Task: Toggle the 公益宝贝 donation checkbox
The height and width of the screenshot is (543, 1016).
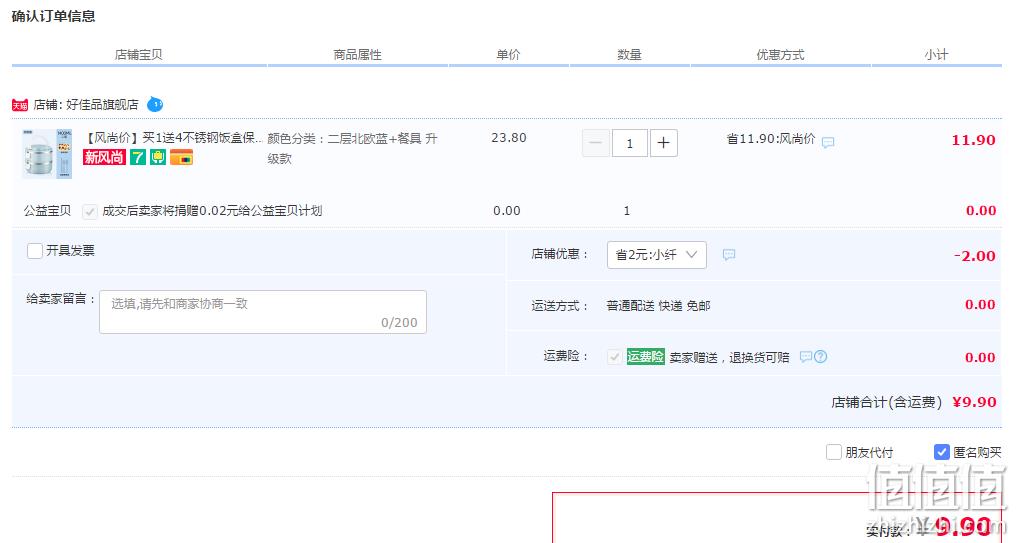Action: click(x=89, y=211)
